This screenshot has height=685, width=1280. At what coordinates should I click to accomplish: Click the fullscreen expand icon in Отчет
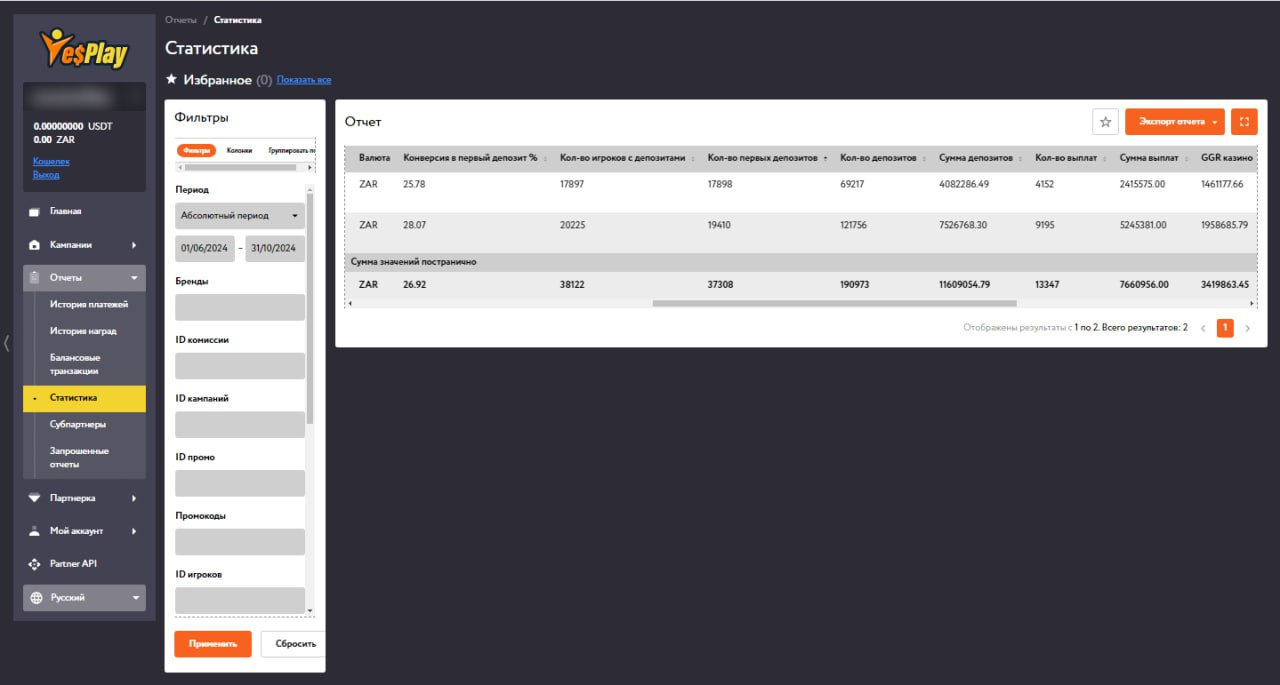(x=1244, y=122)
